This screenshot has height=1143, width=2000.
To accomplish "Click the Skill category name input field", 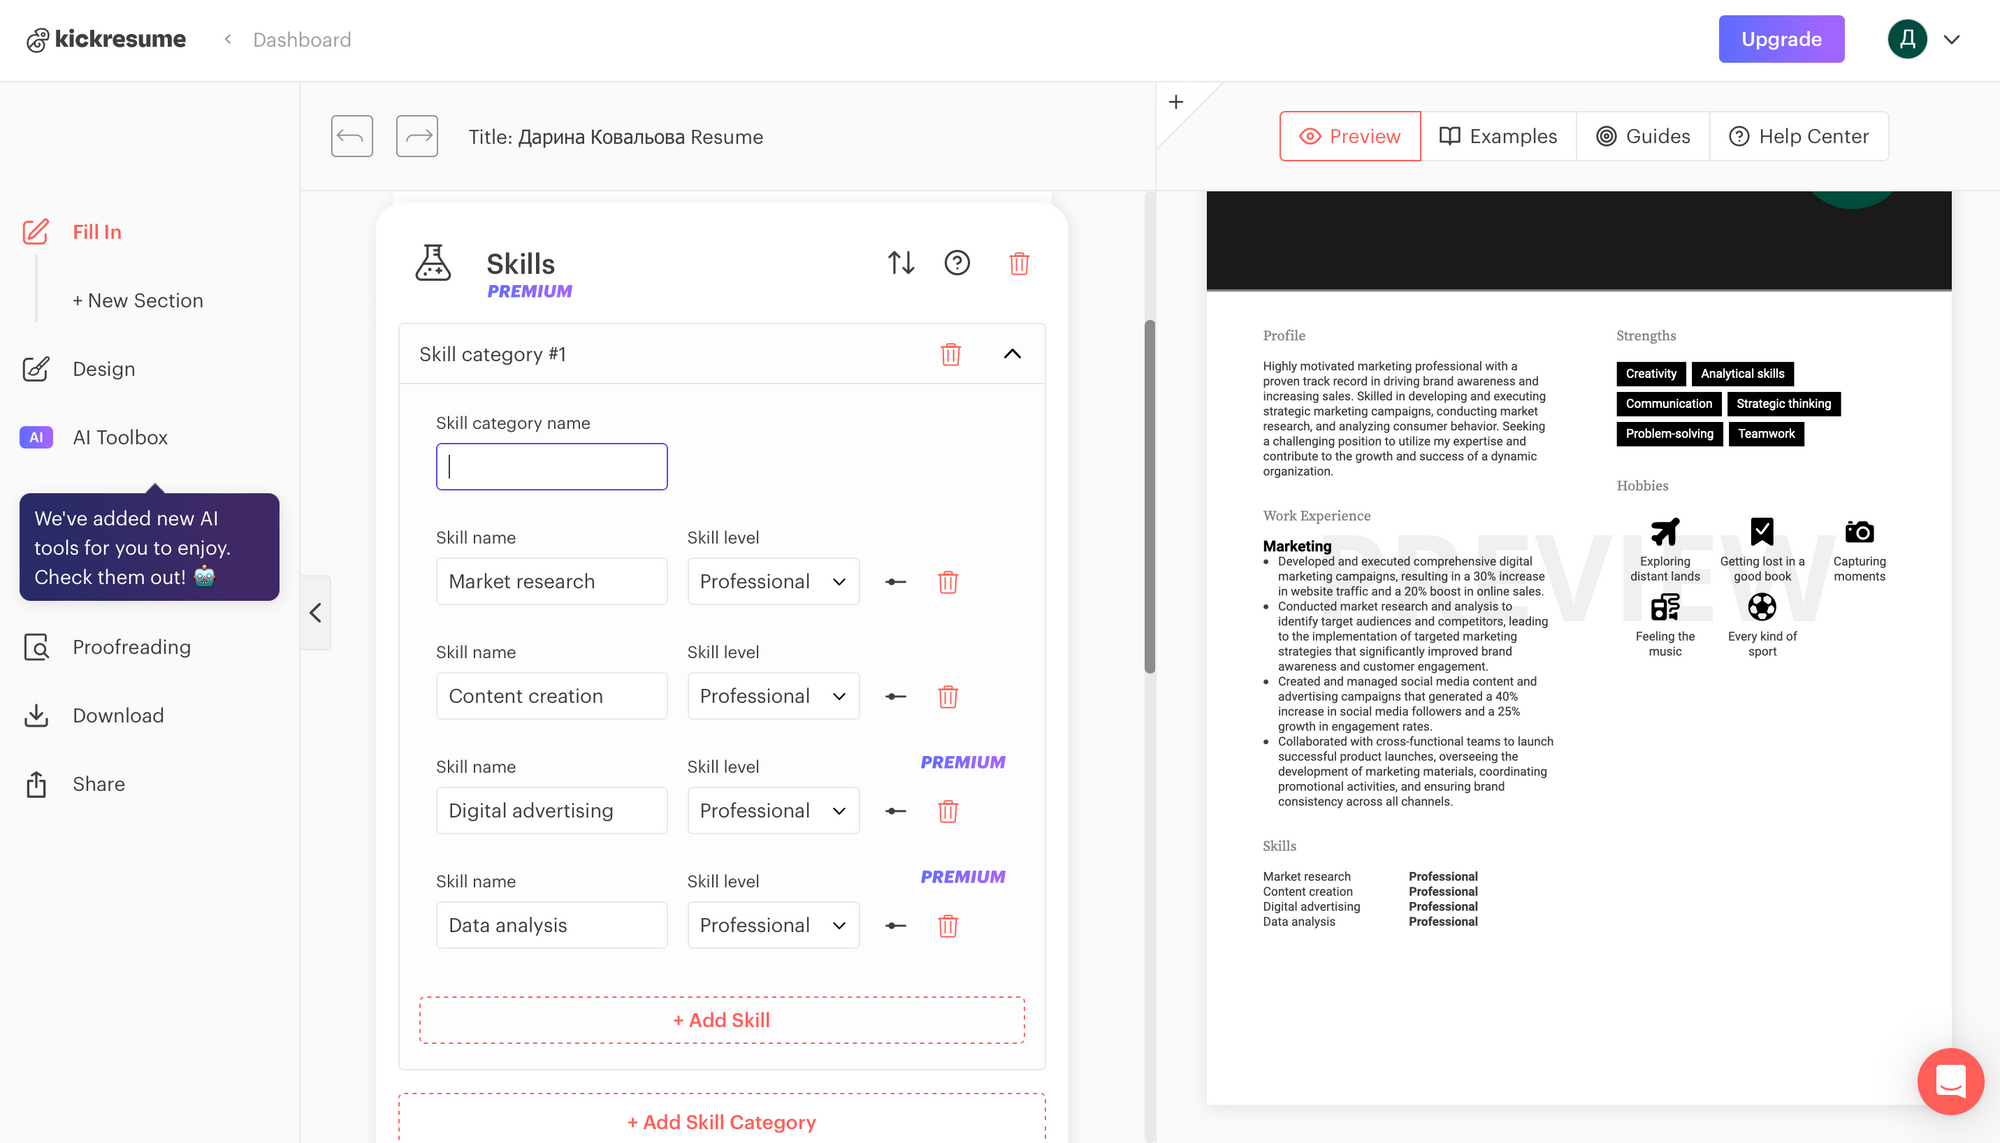I will pyautogui.click(x=552, y=467).
